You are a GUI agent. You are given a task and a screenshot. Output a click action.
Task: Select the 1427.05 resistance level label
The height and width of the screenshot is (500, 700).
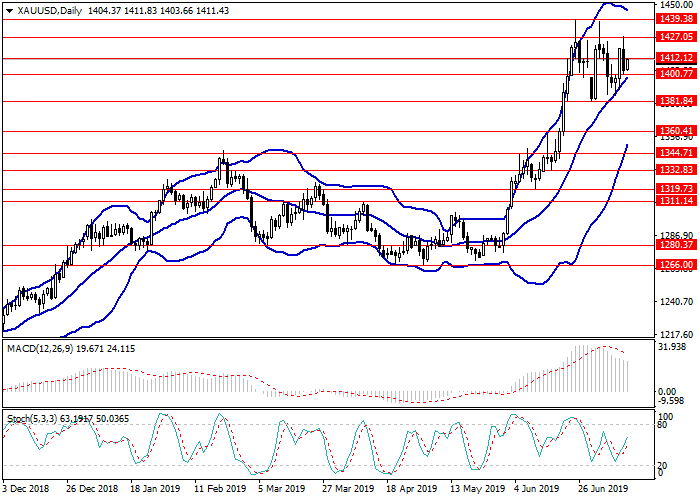[676, 37]
